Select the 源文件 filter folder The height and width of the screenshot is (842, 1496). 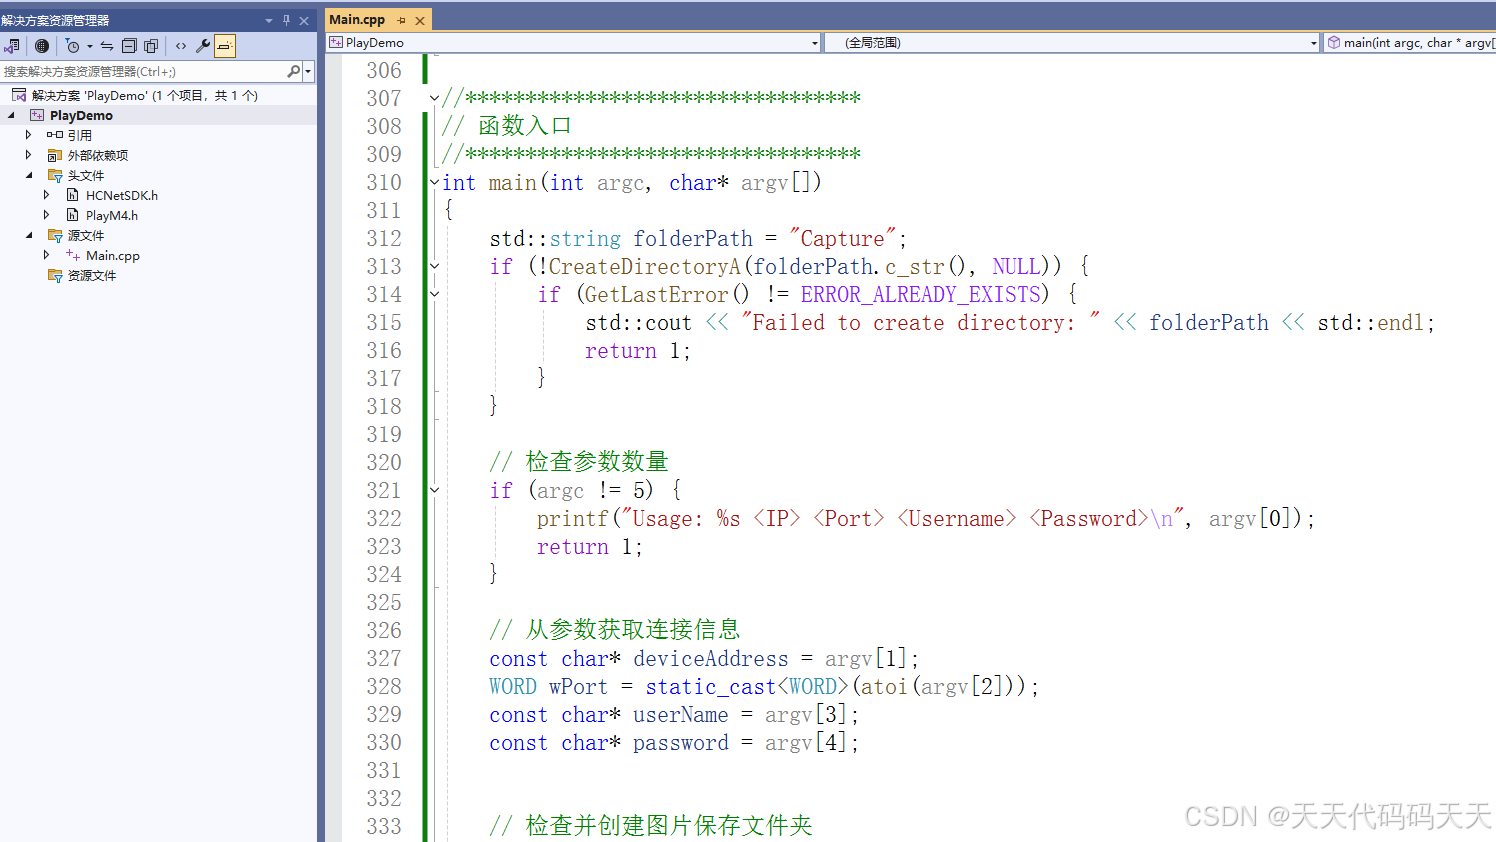tap(86, 235)
